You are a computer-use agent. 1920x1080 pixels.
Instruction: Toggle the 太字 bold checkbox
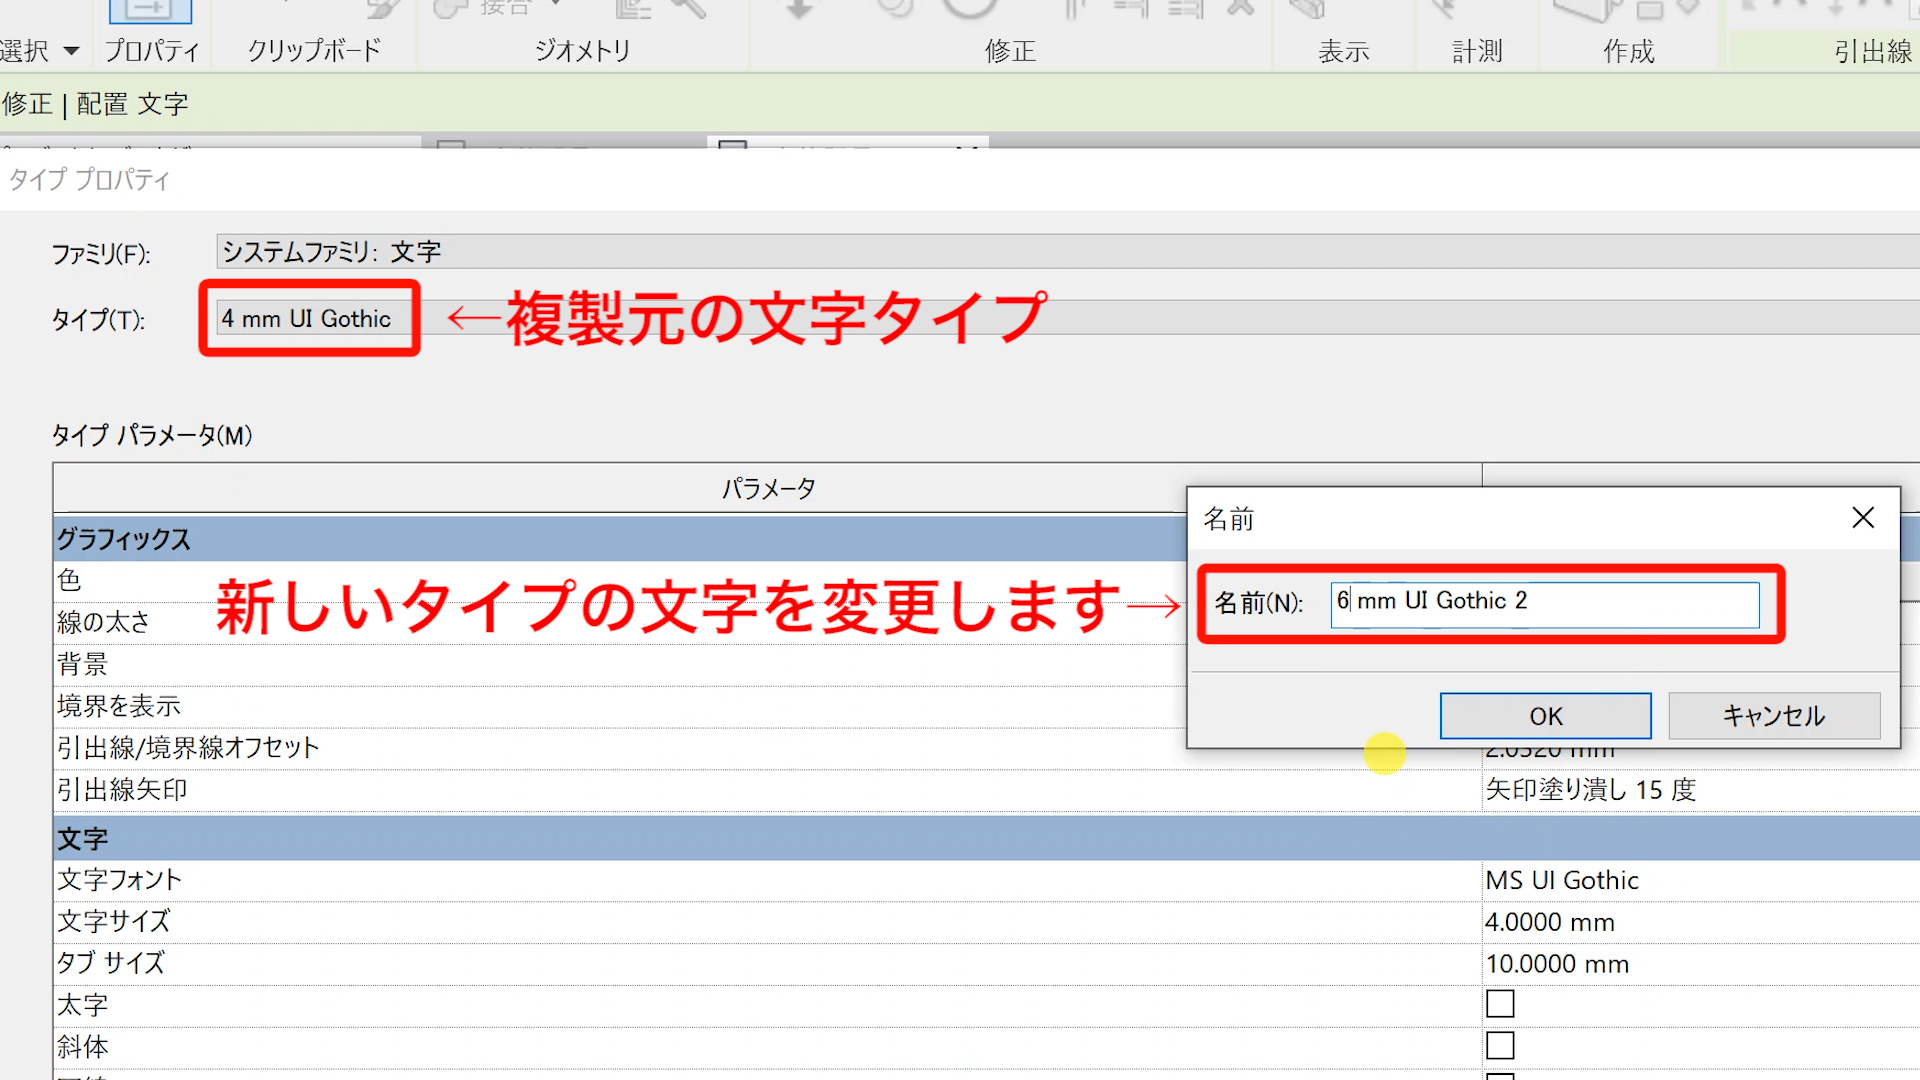1500,1004
